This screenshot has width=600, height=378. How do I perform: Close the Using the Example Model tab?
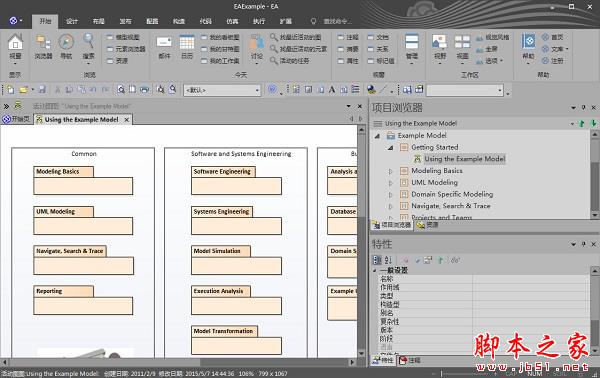[127, 120]
